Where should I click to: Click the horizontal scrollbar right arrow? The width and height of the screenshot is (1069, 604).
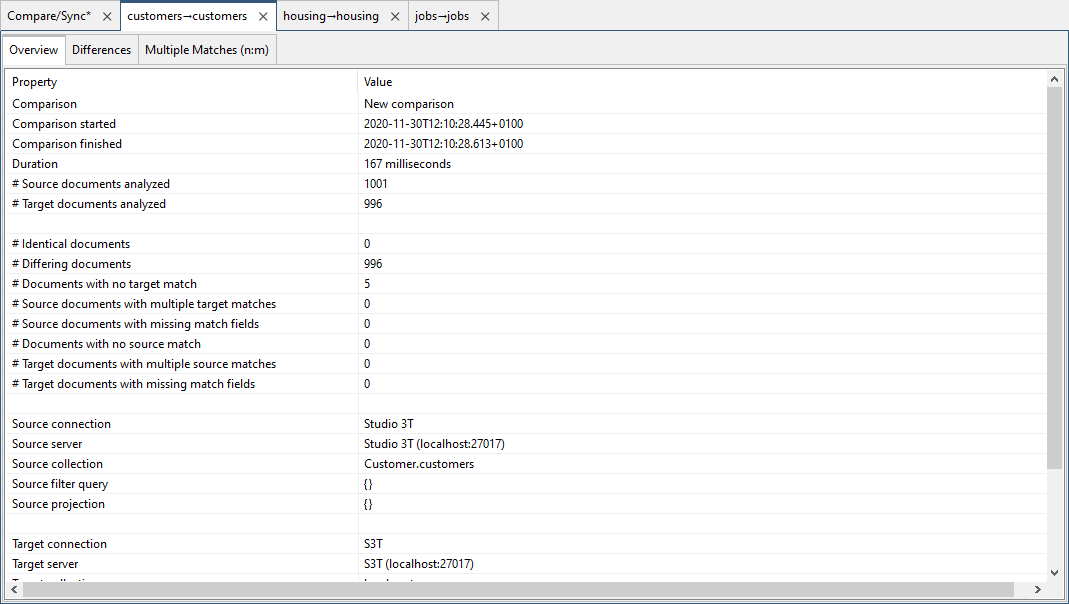(1038, 590)
